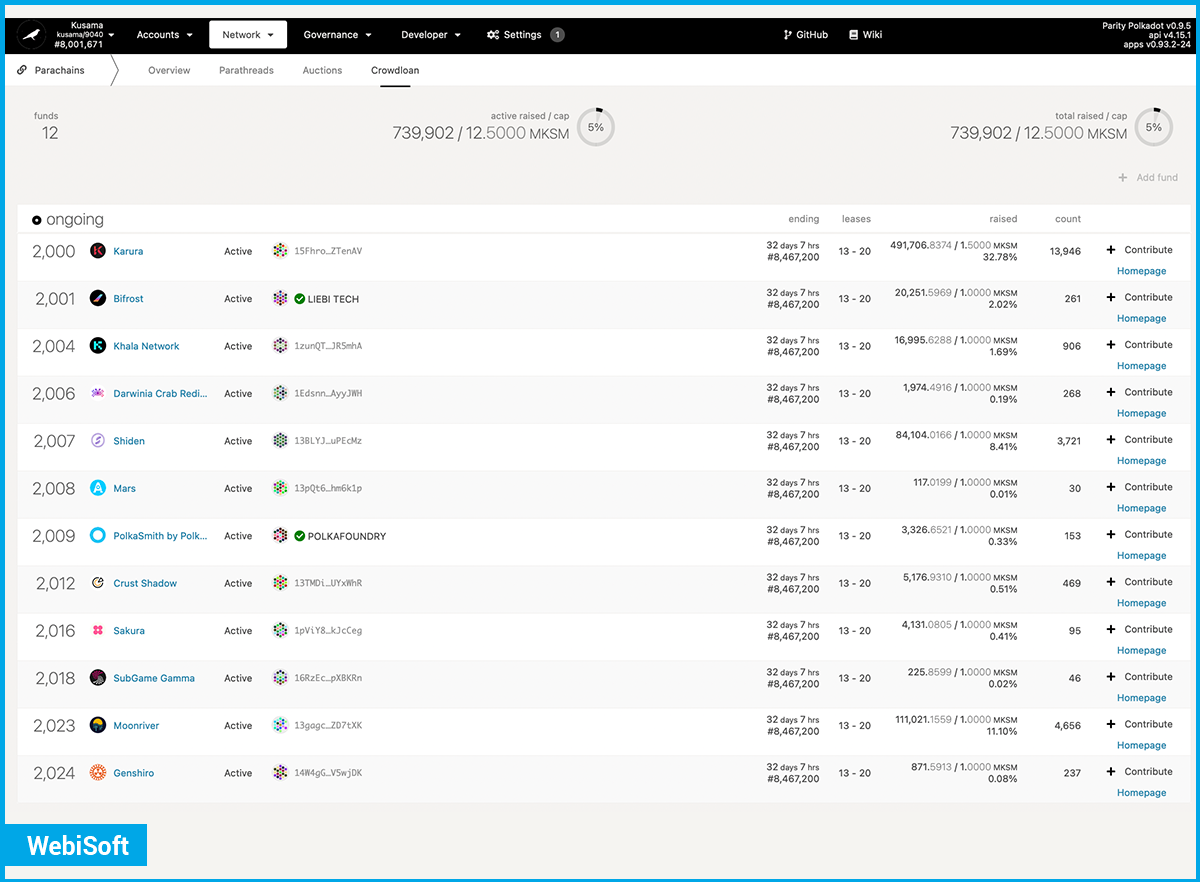Expand the Kusama chain selector
The height and width of the screenshot is (882, 1200).
pyautogui.click(x=86, y=35)
